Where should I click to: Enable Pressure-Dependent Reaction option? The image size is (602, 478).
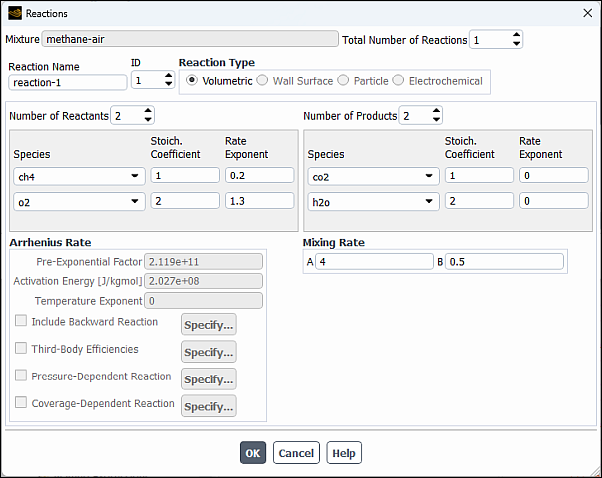click(x=21, y=377)
